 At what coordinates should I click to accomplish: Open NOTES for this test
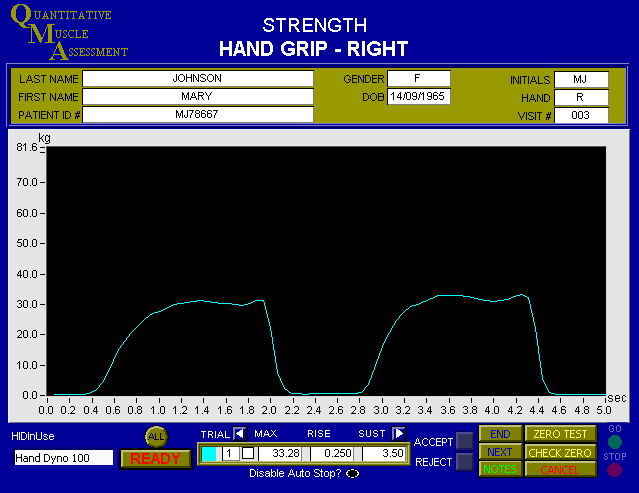[x=500, y=469]
